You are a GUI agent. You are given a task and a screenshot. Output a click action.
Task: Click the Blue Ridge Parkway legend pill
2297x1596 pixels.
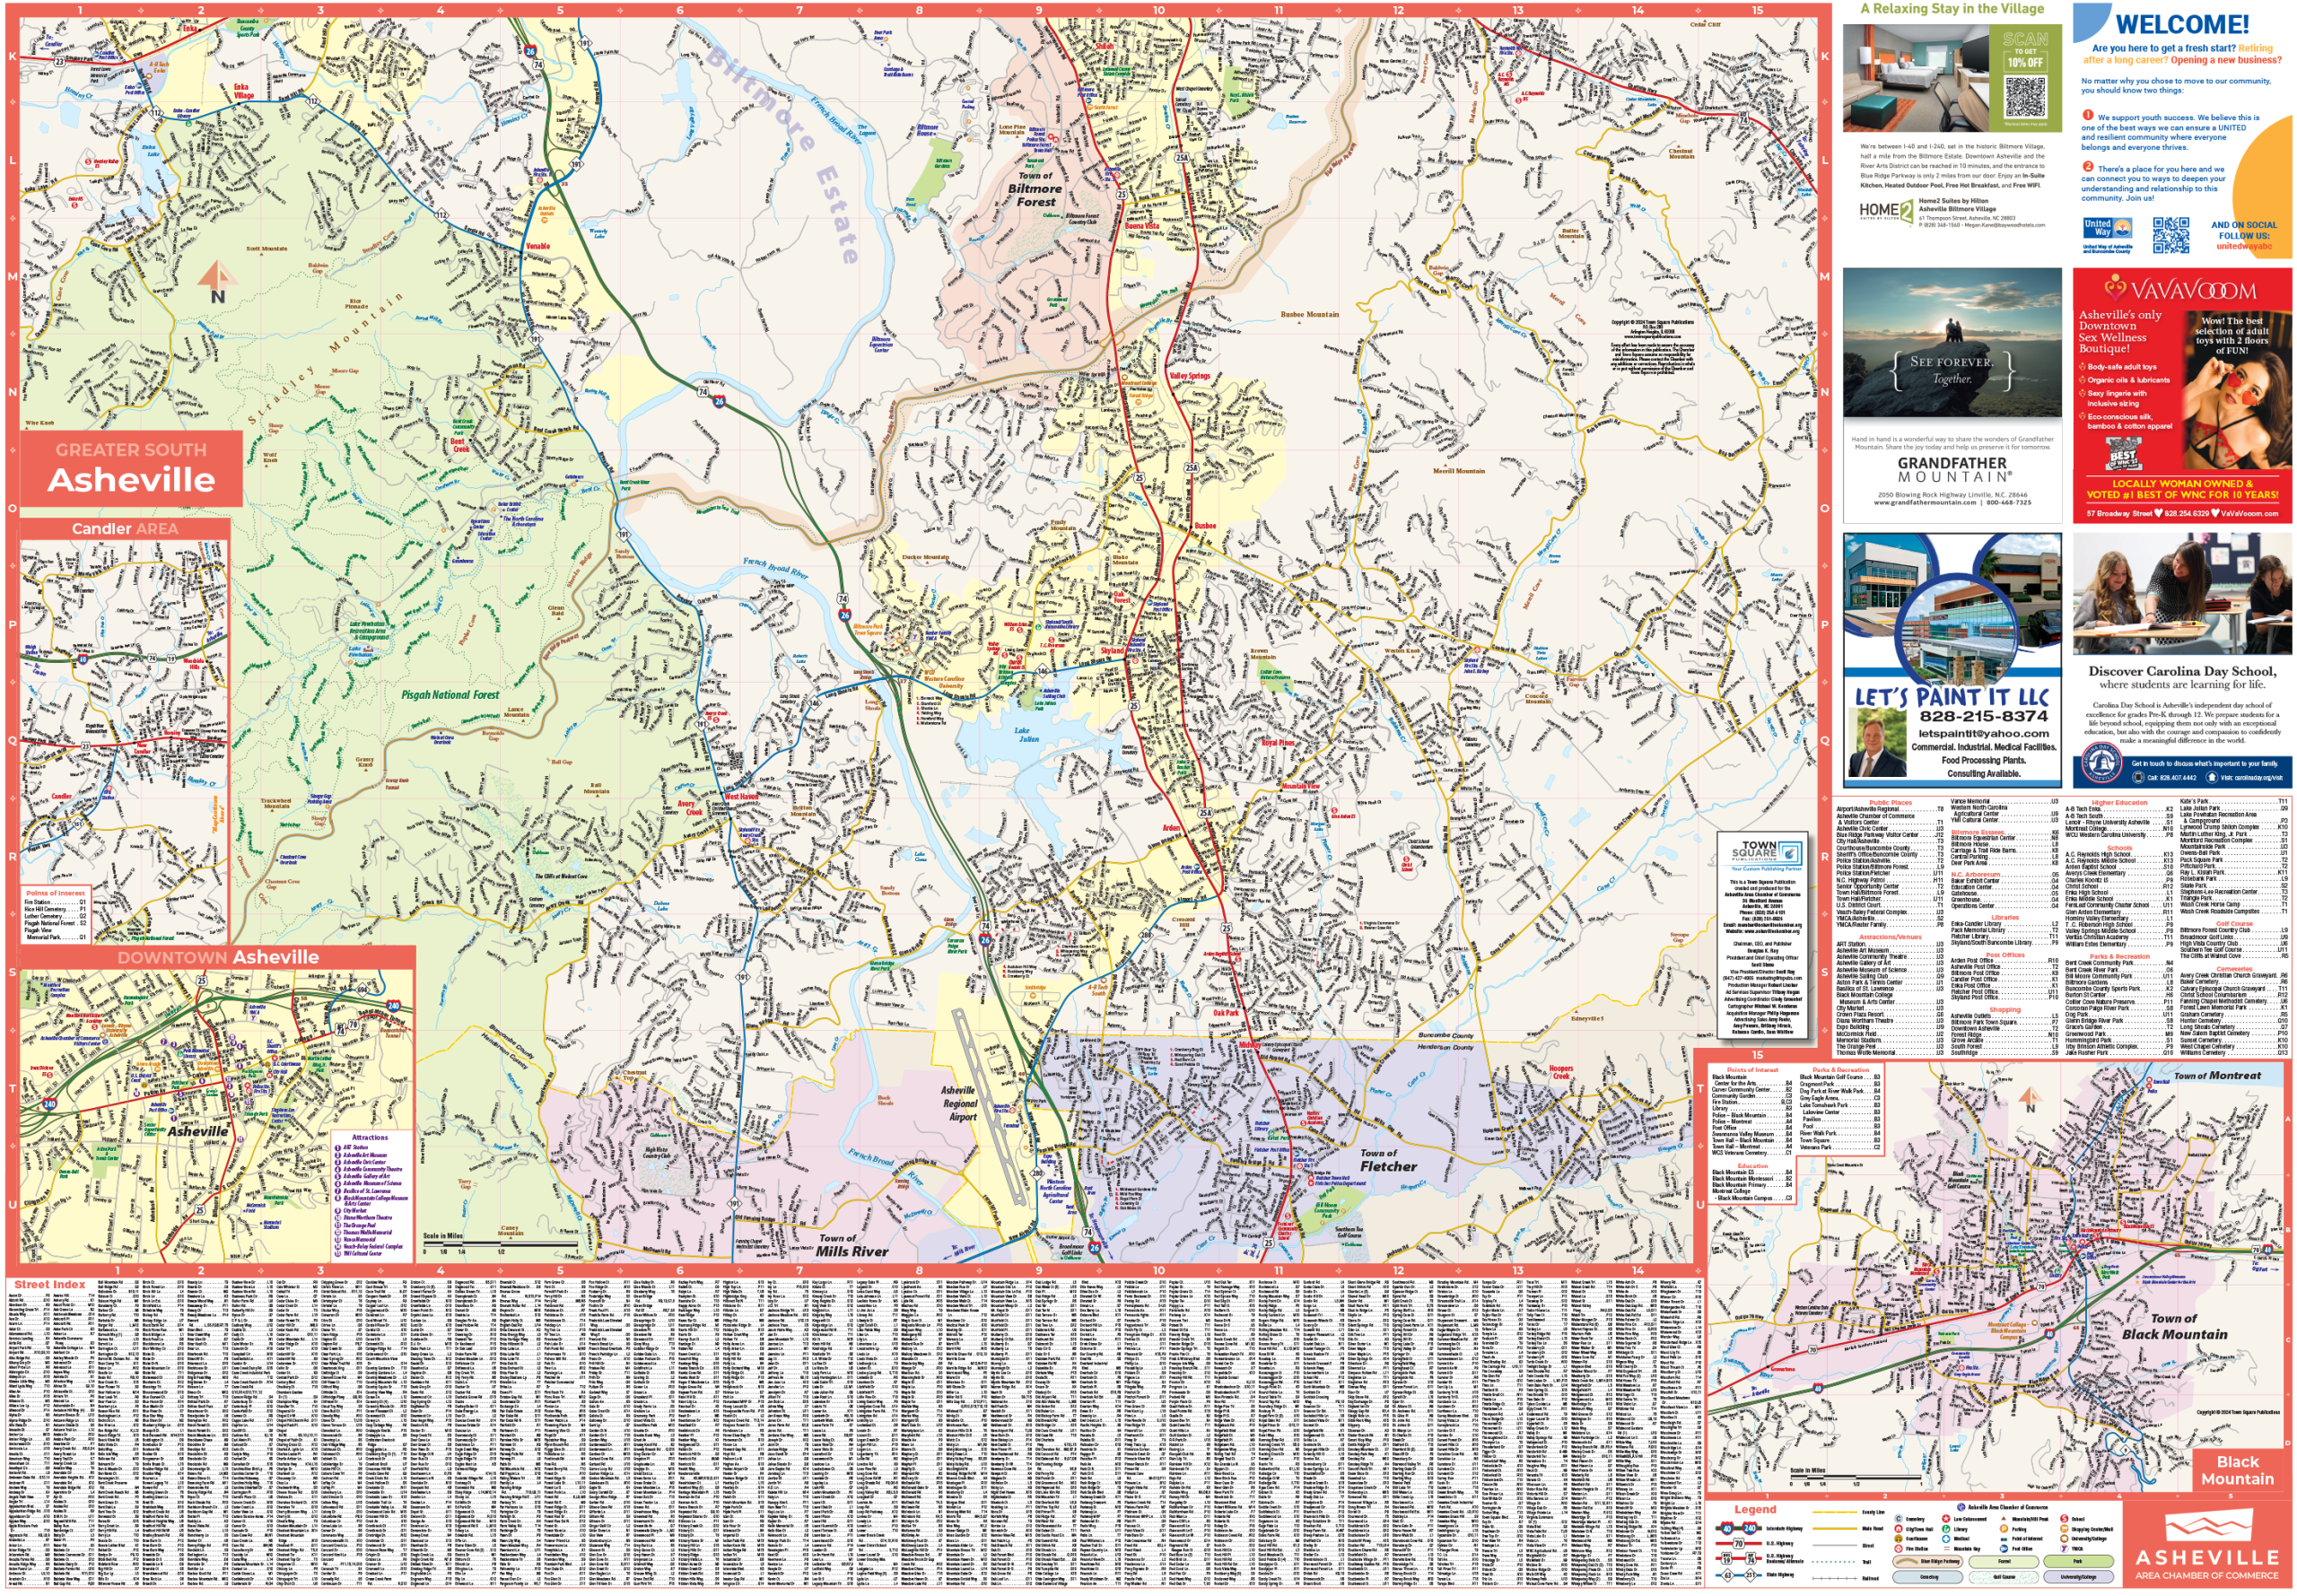coord(1927,1562)
